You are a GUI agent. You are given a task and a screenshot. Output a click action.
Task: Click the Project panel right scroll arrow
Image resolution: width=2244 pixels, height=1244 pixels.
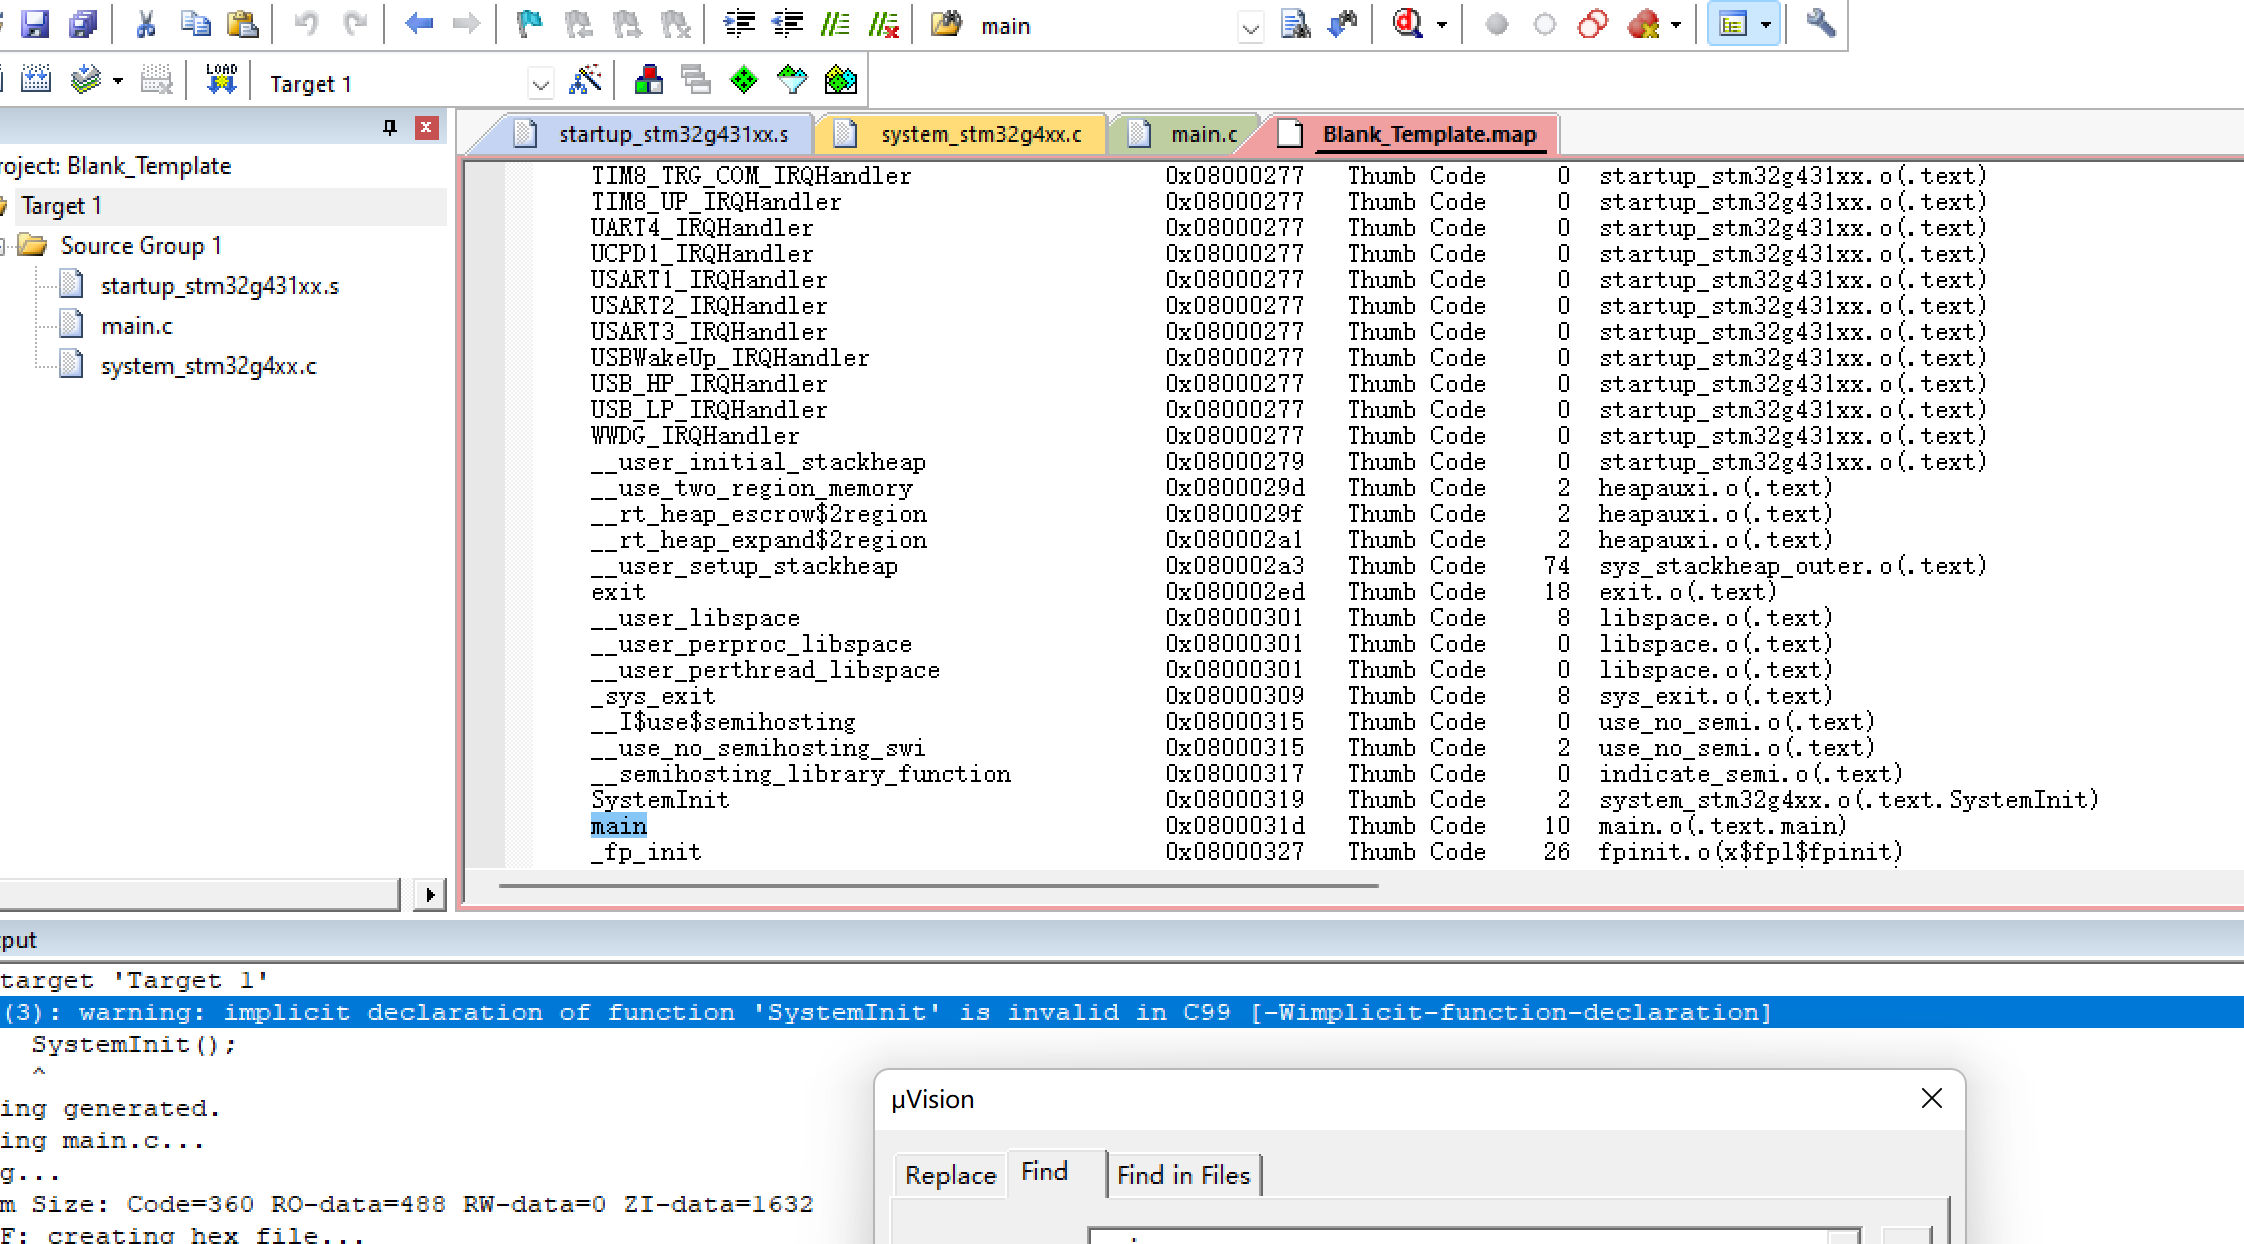pos(430,894)
